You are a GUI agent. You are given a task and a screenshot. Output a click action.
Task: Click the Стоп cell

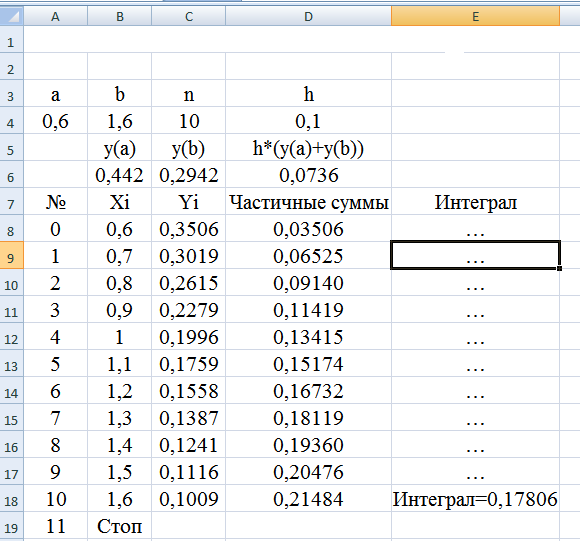coord(119,525)
